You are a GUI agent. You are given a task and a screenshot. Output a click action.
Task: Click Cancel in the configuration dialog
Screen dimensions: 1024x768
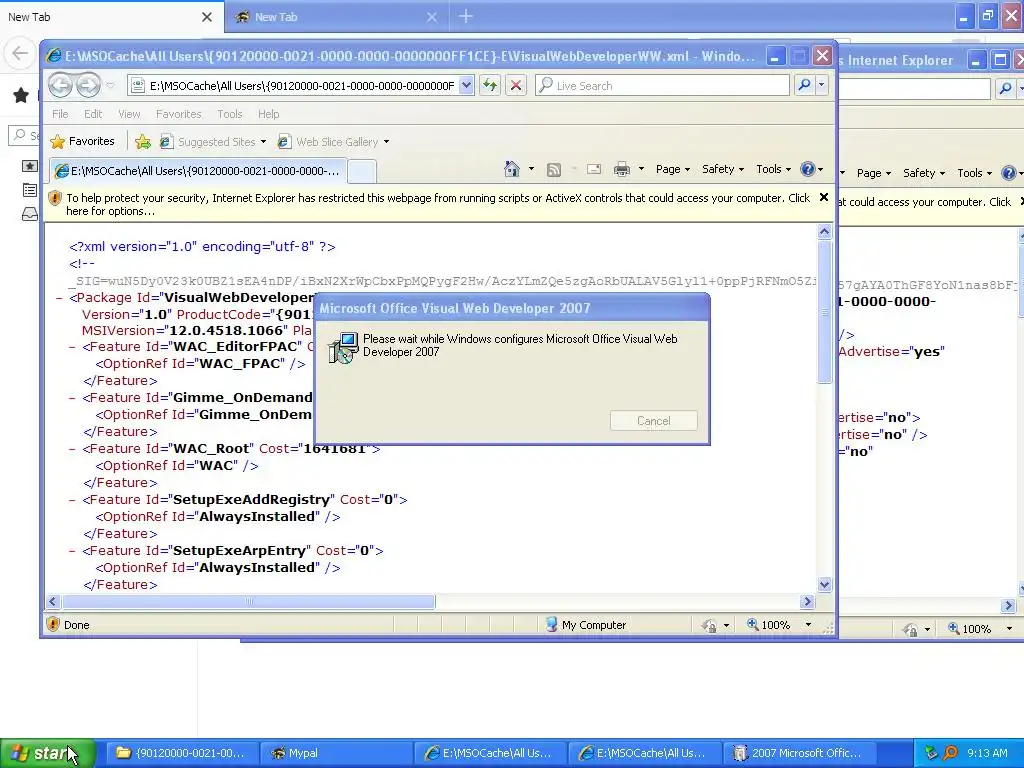(x=654, y=421)
